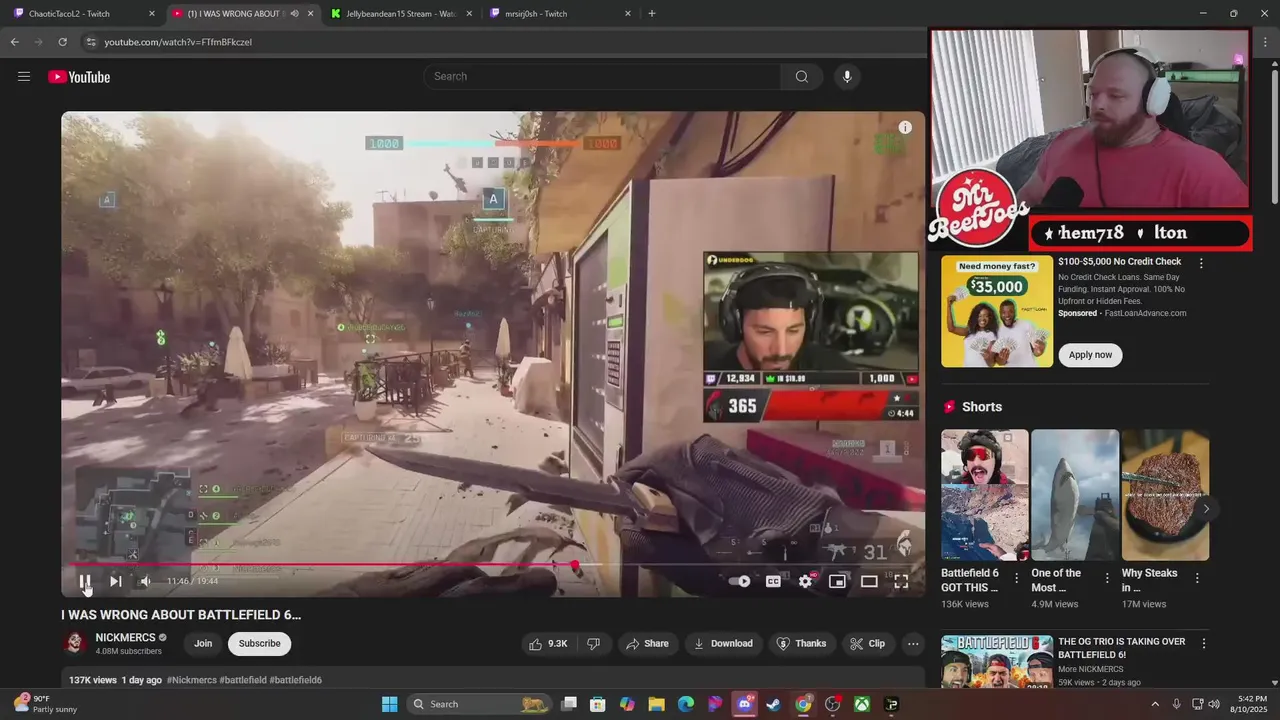Open options for One of the Most short
1280x720 pixels.
click(1107, 578)
